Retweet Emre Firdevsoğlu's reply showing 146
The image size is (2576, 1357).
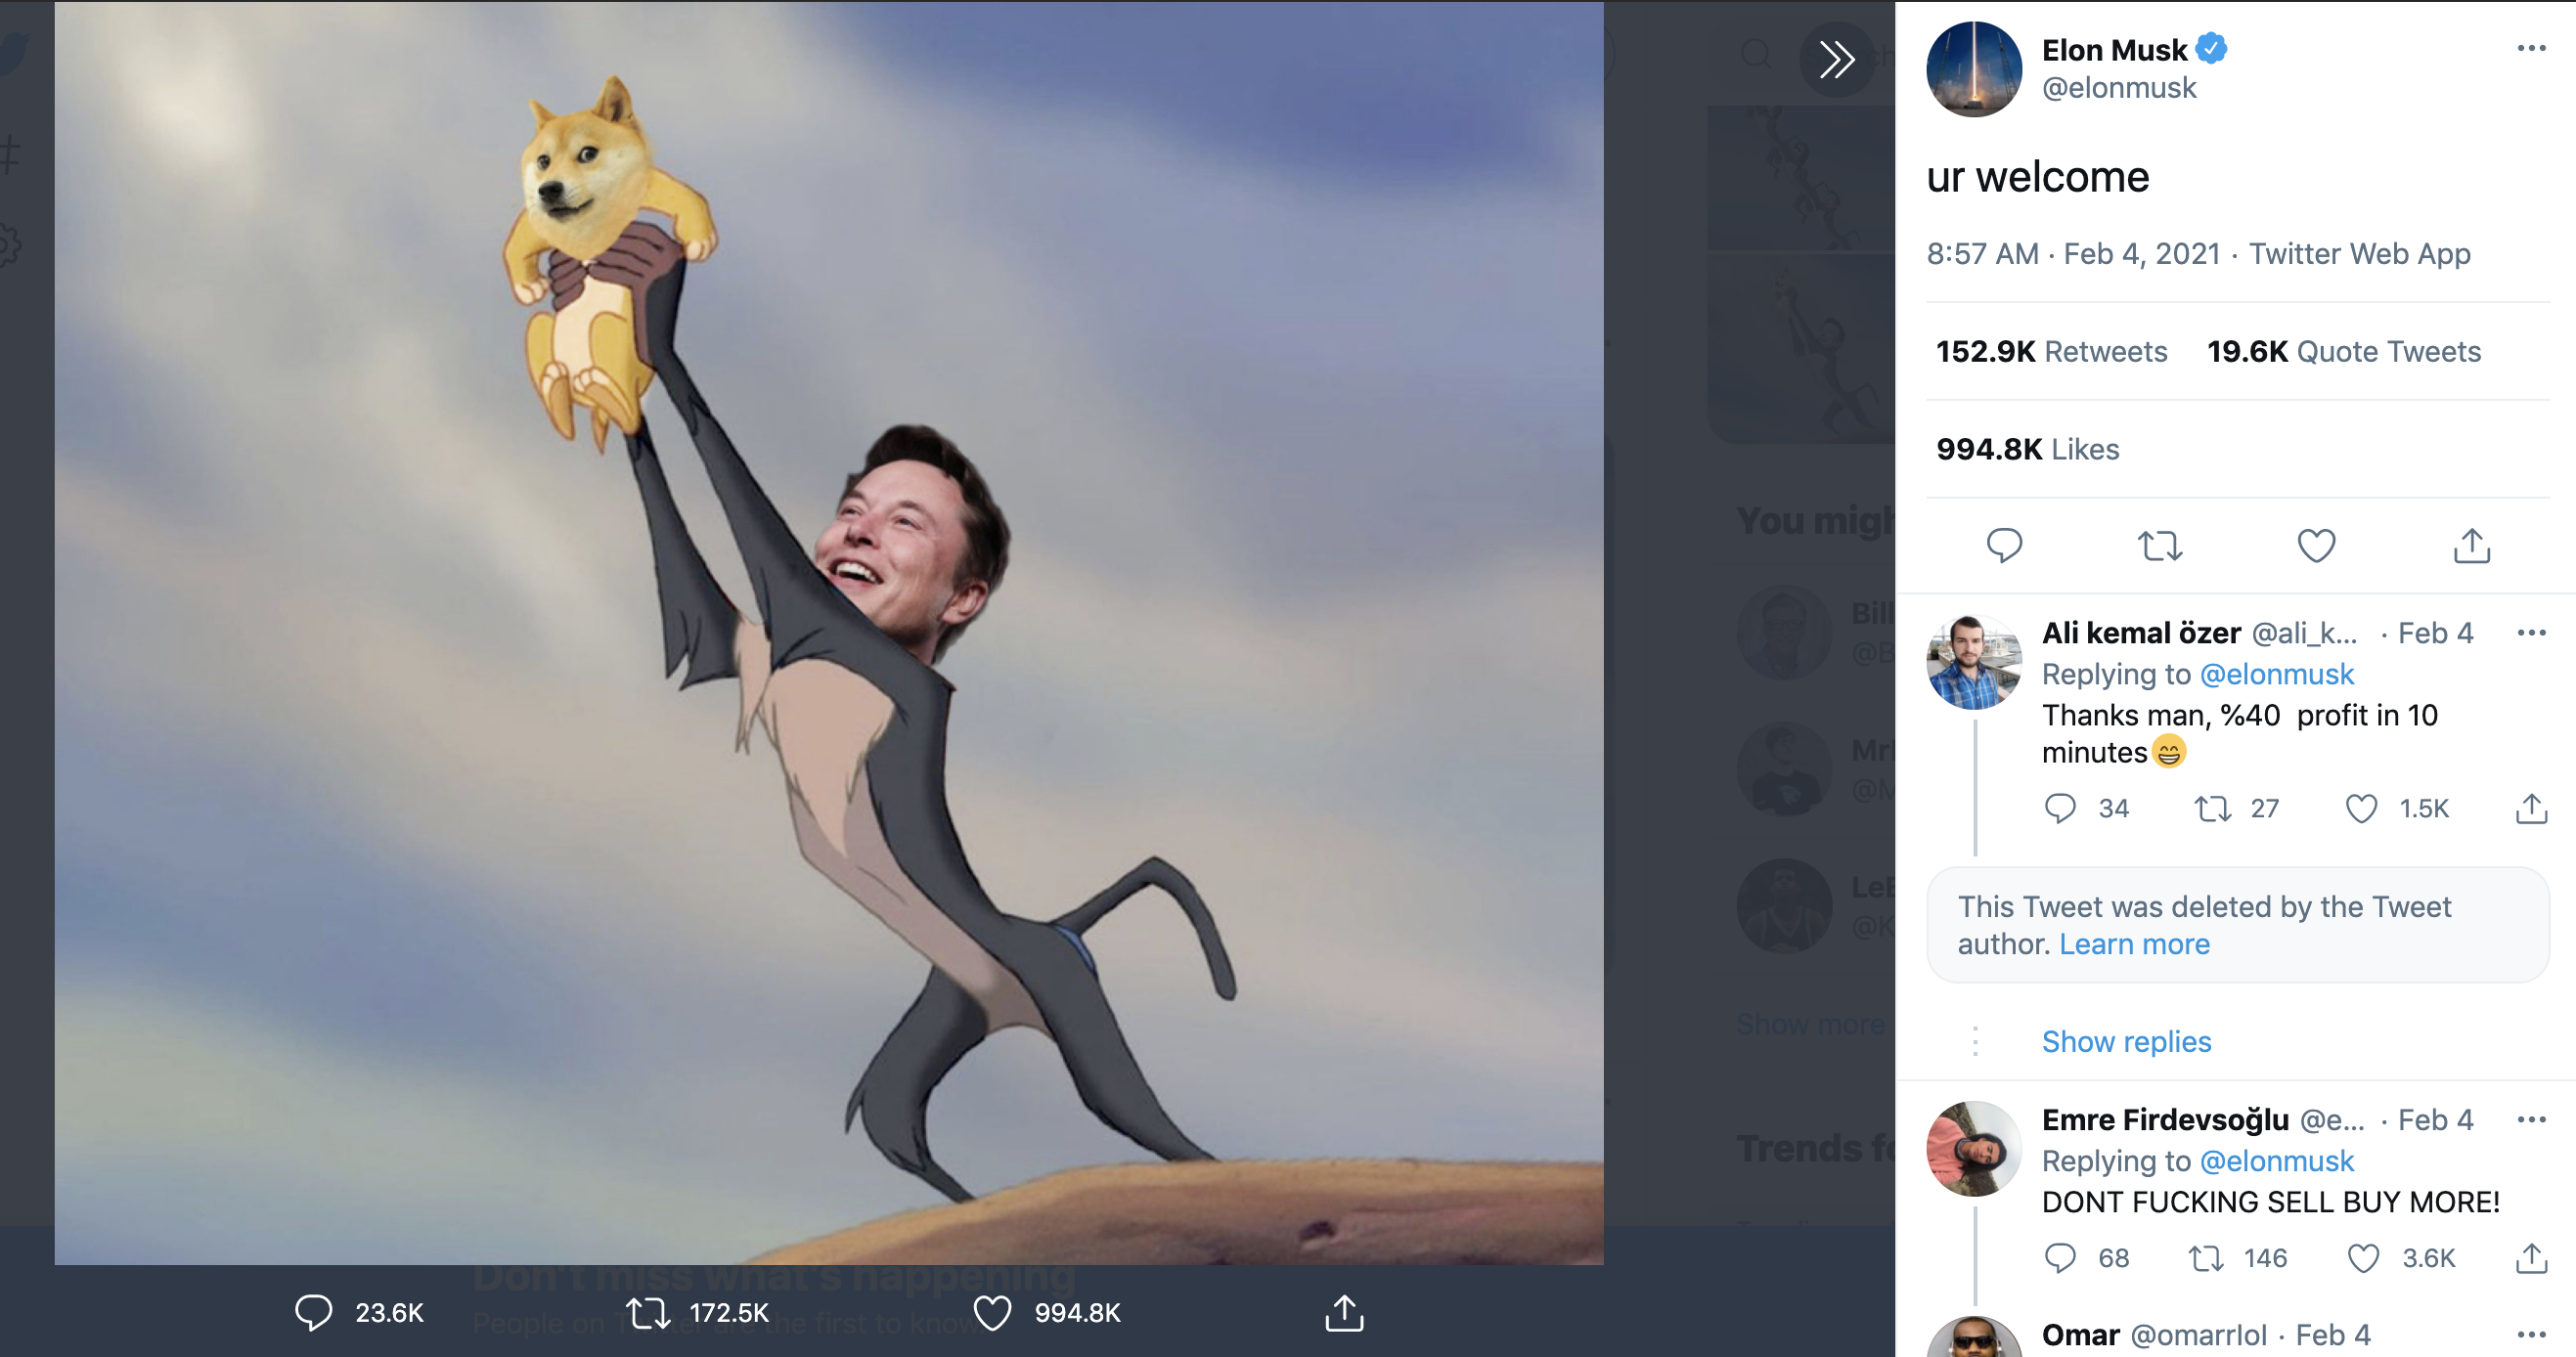tap(2206, 1257)
